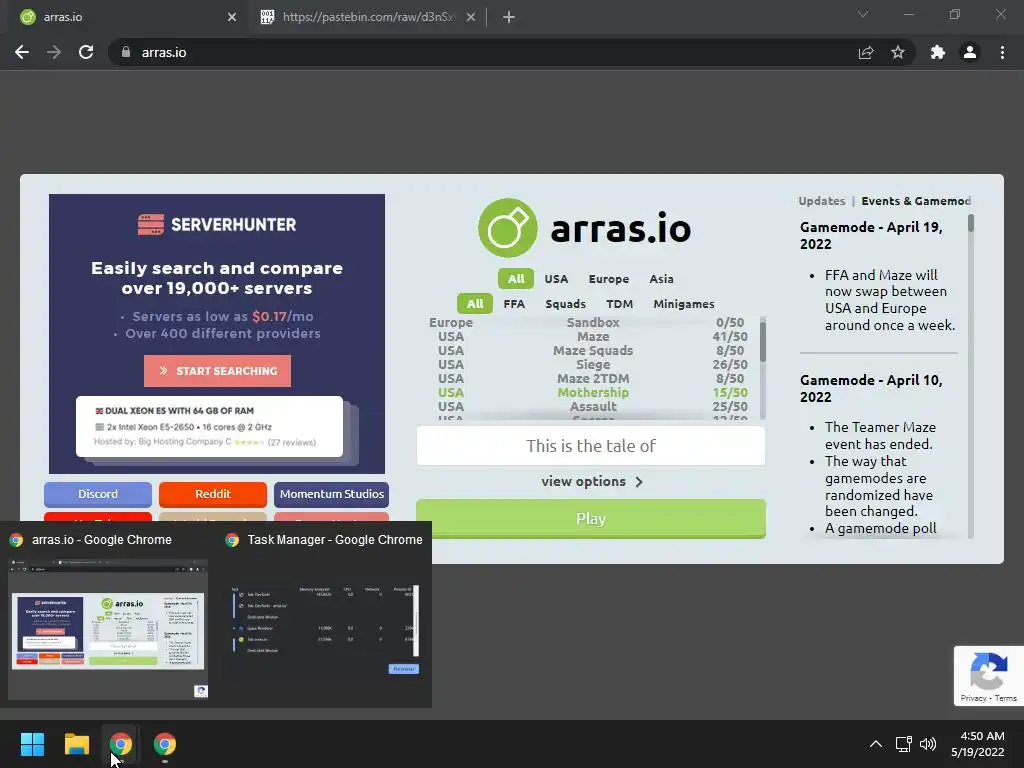Select the Europe Sandbox server row

point(587,323)
